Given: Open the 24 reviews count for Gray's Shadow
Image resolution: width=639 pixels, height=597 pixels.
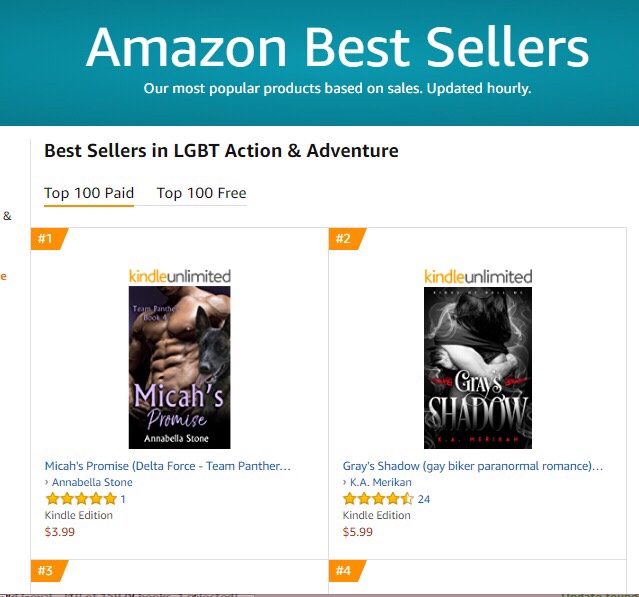Looking at the screenshot, I should pos(424,499).
